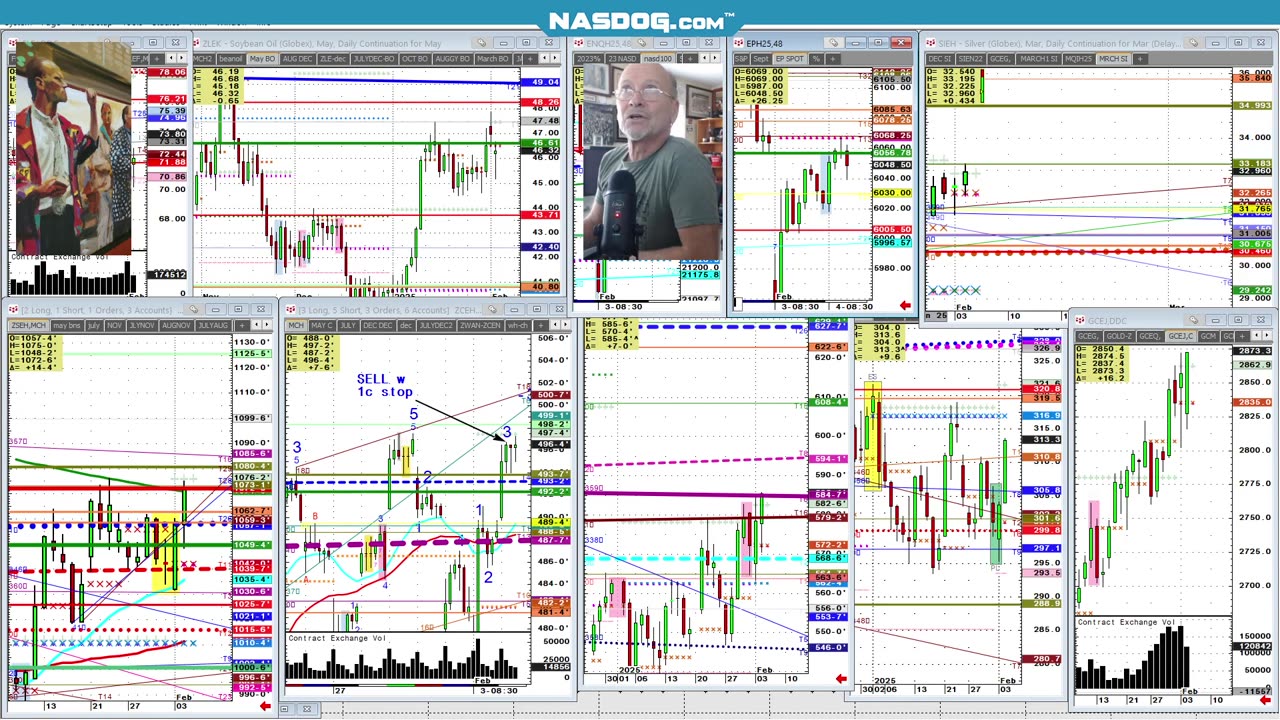Click the link icon in Soybean Oil title bar
Viewport: 1280px width, 720px height.
pyautogui.click(x=482, y=43)
